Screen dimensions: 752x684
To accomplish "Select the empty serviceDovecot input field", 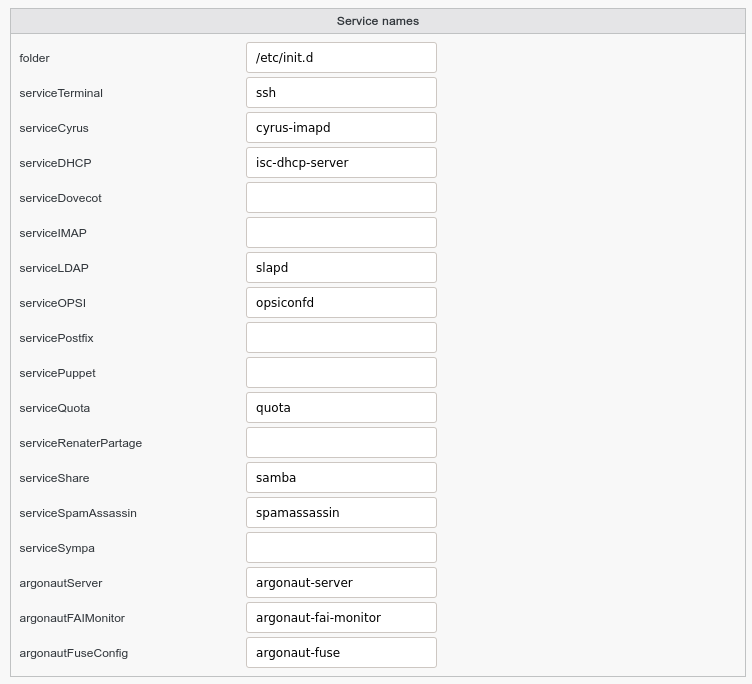I will pos(341,198).
